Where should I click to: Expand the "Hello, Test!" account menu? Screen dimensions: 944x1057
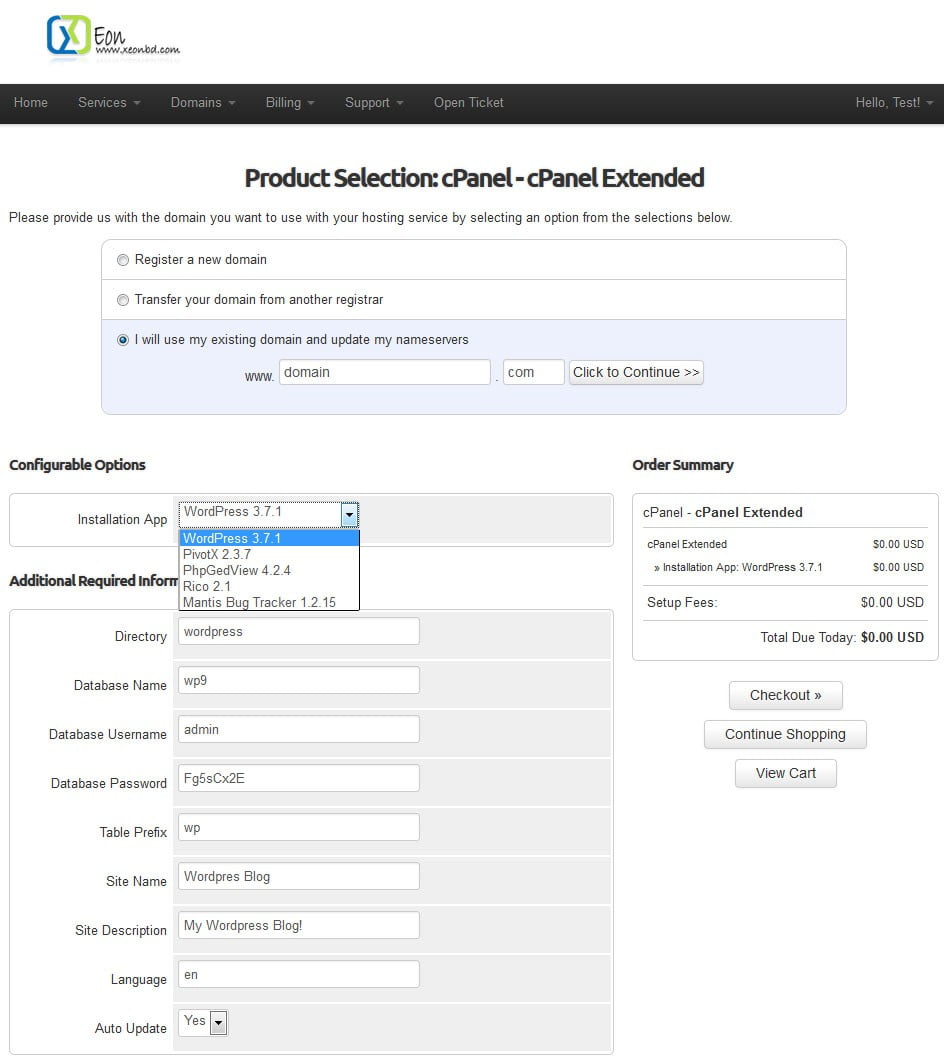coord(893,103)
